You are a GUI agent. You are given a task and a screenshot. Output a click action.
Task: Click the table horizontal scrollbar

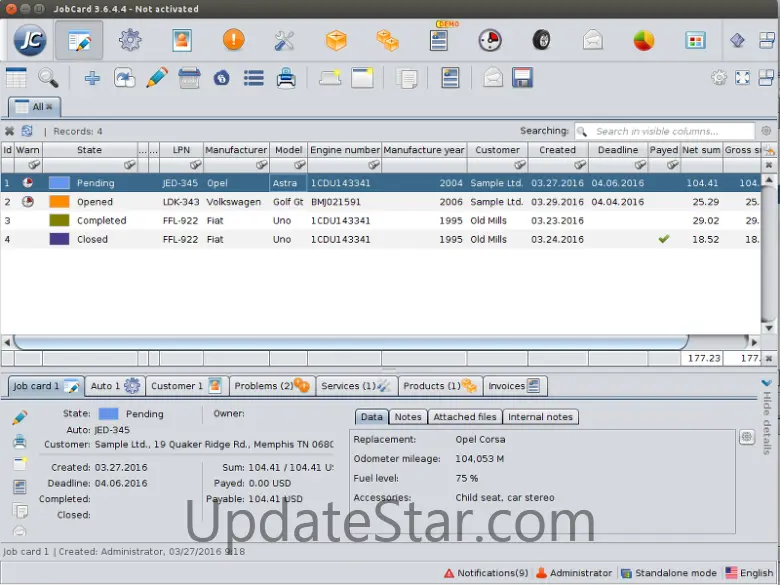[351, 342]
